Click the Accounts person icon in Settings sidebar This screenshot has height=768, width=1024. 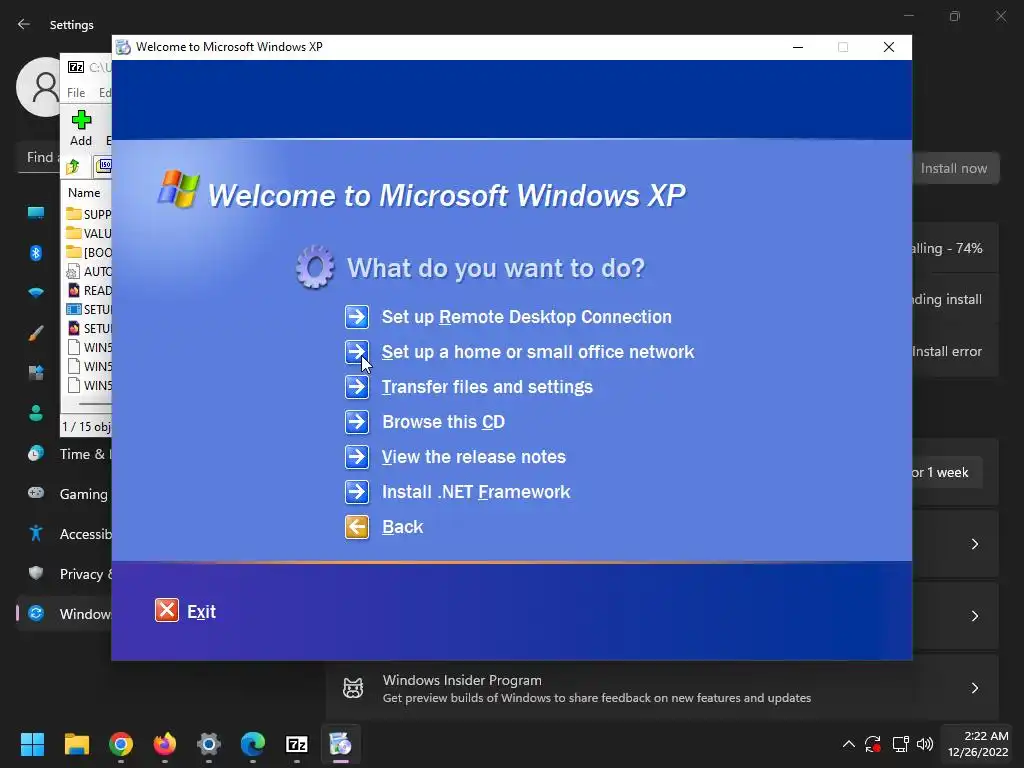pyautogui.click(x=36, y=413)
